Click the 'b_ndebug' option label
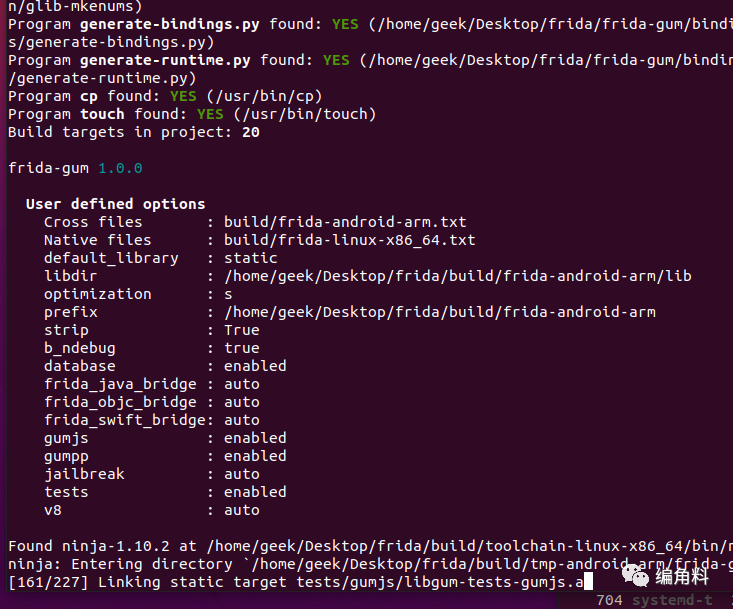733x609 pixels. point(79,348)
